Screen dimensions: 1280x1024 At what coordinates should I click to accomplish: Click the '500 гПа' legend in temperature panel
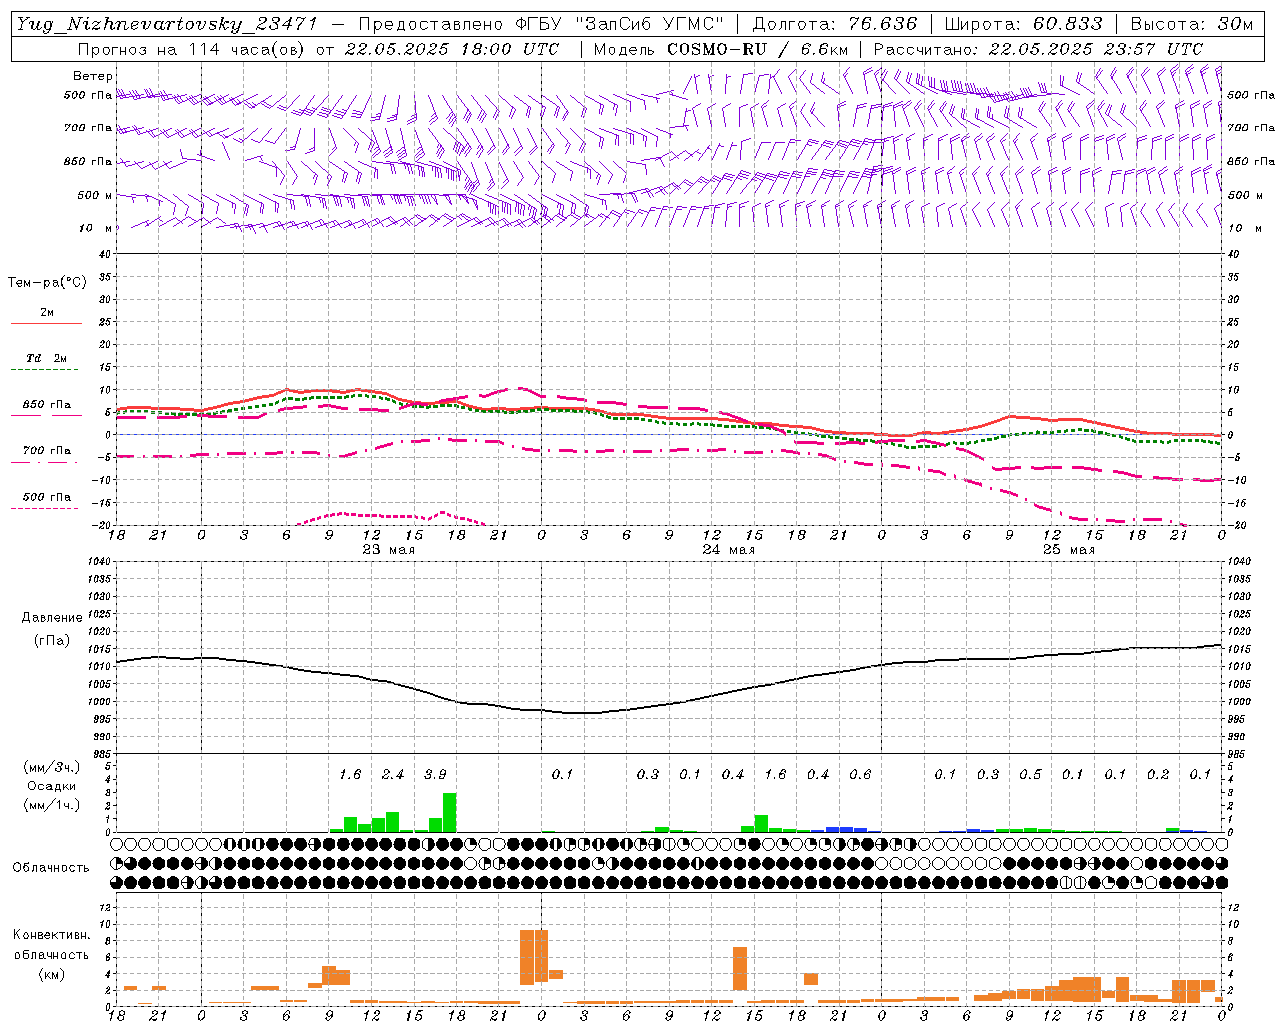[x=46, y=497]
